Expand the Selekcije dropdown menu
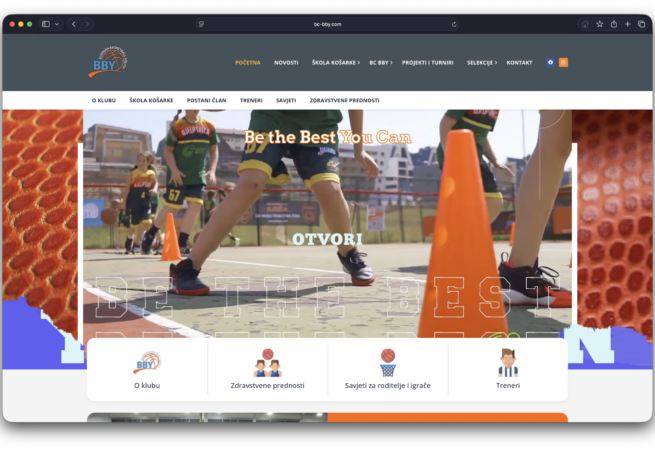 (x=481, y=62)
